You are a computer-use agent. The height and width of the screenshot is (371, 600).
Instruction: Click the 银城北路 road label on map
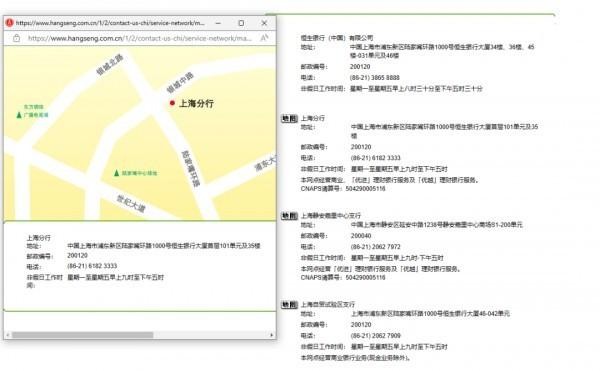pyautogui.click(x=110, y=65)
